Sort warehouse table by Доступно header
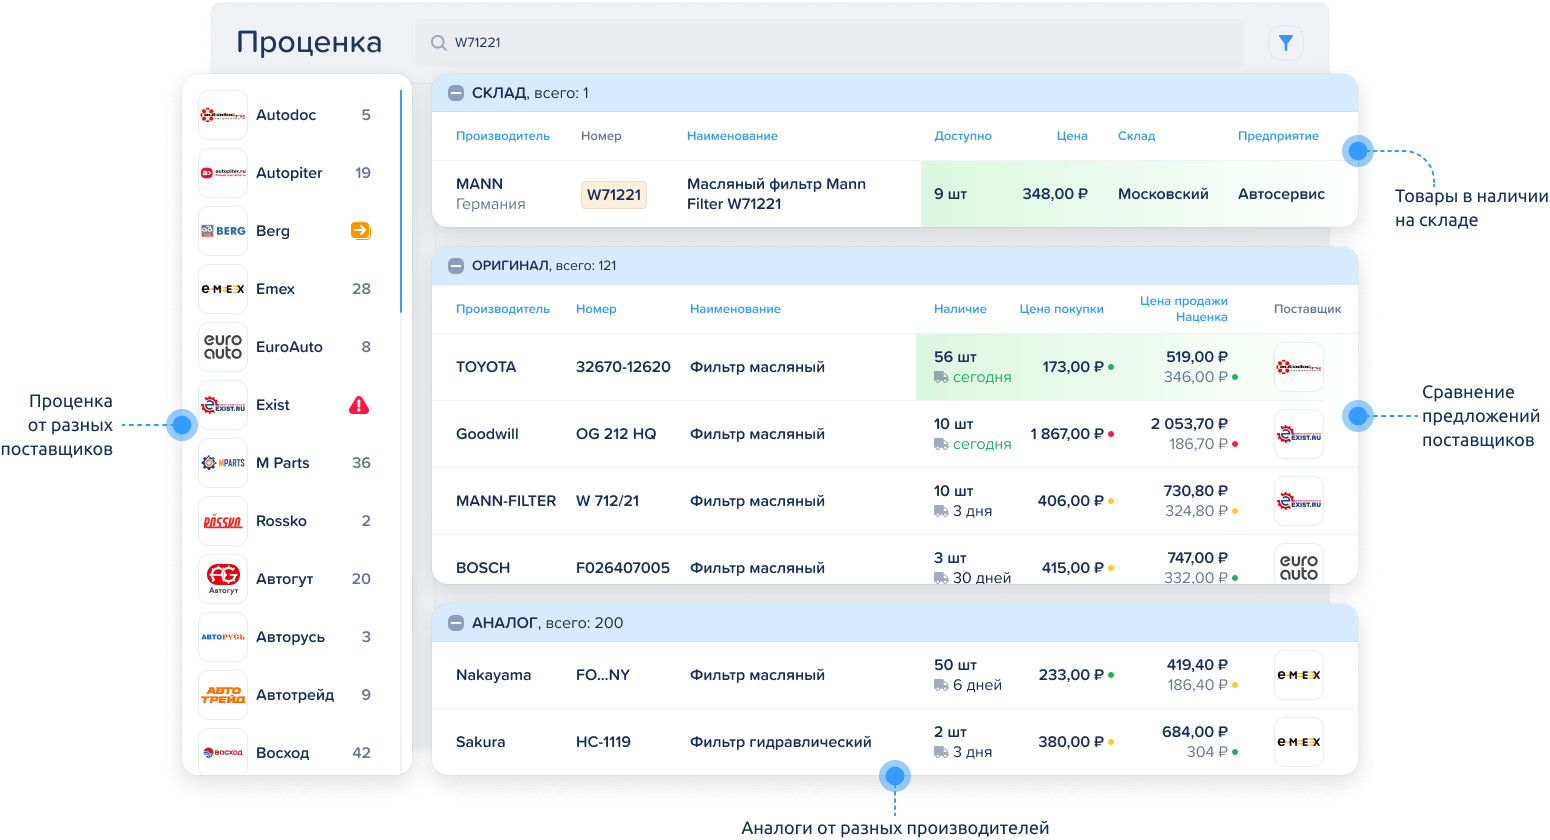Viewport: 1550px width, 840px height. (x=963, y=136)
